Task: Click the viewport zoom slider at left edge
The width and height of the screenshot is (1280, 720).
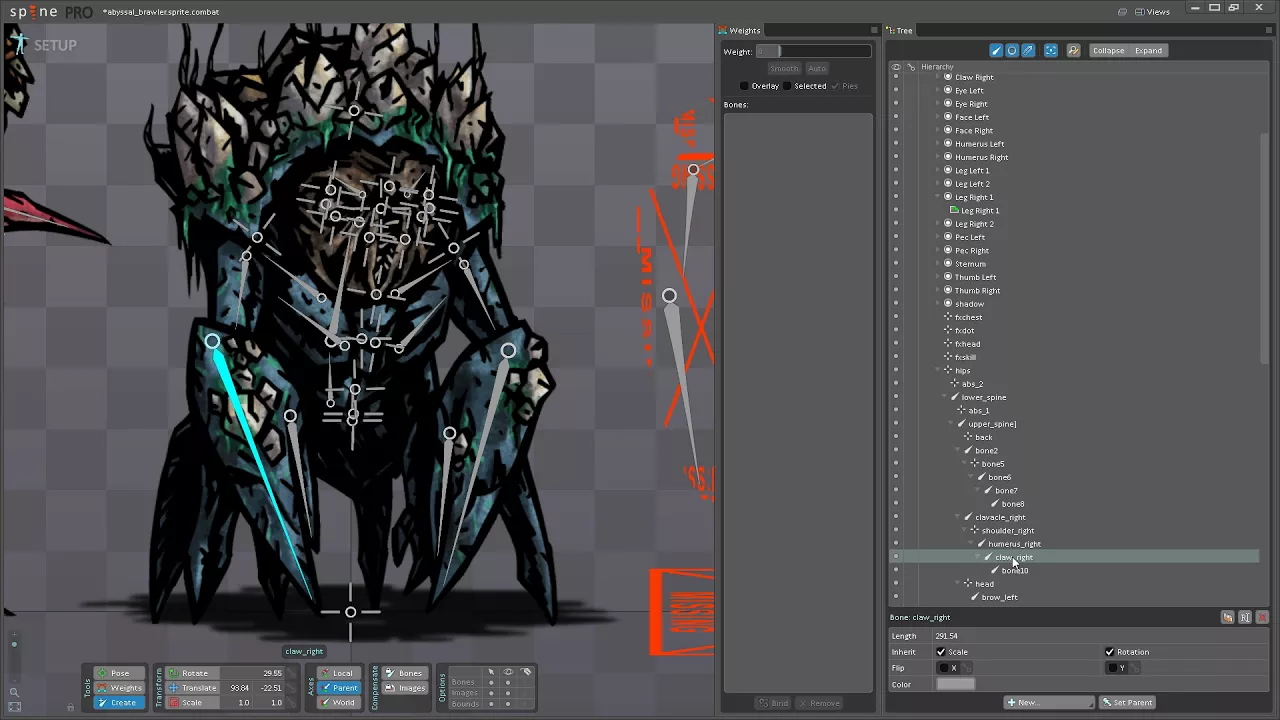Action: click(x=14, y=655)
